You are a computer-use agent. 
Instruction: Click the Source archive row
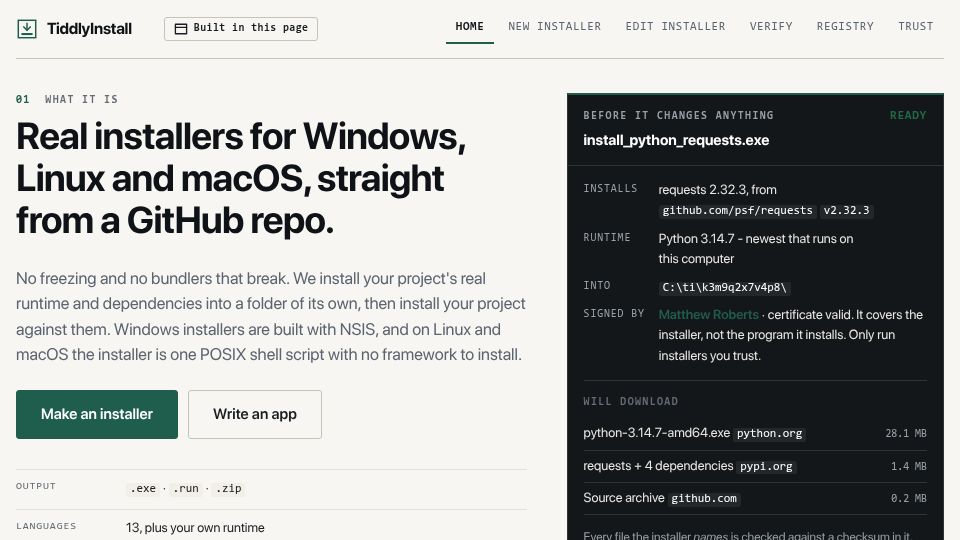[754, 498]
